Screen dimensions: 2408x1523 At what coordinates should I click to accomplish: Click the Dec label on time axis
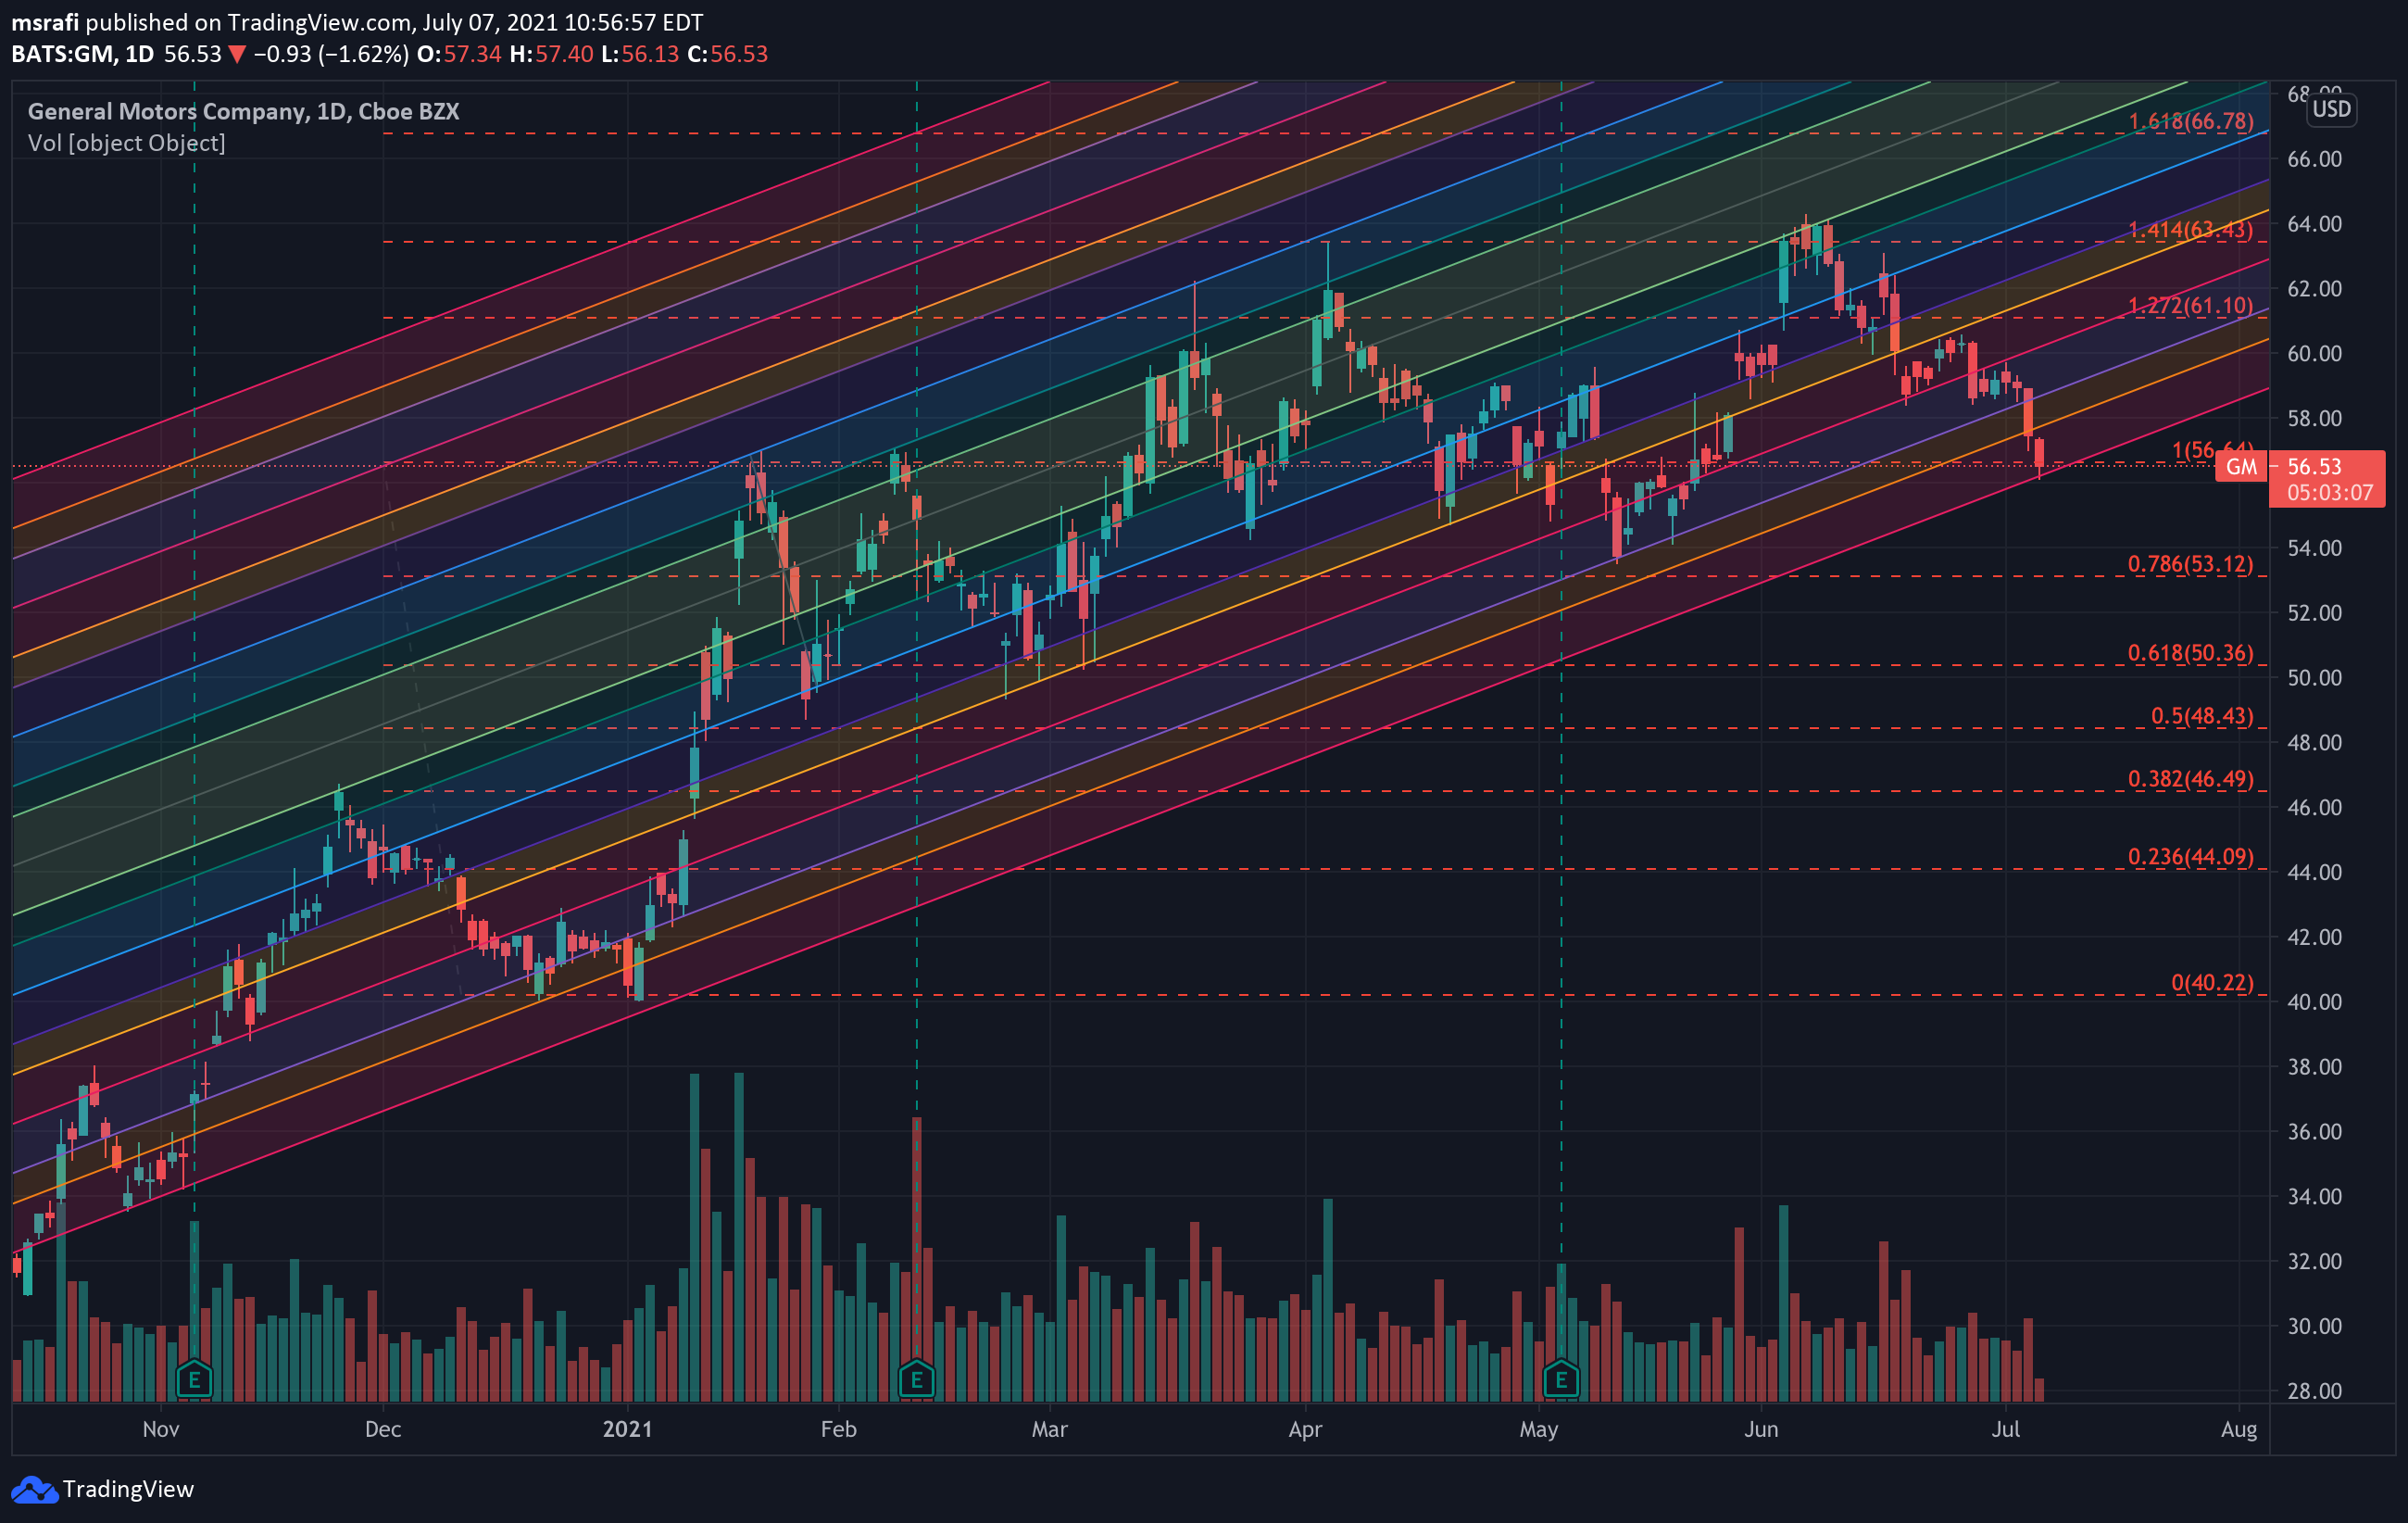point(383,1429)
